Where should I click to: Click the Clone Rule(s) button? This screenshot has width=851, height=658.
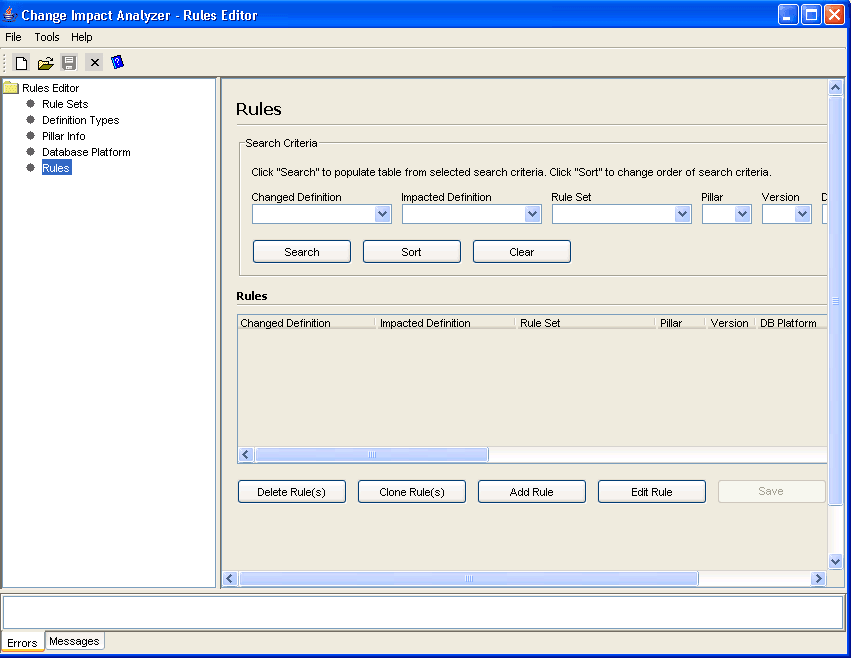(411, 491)
